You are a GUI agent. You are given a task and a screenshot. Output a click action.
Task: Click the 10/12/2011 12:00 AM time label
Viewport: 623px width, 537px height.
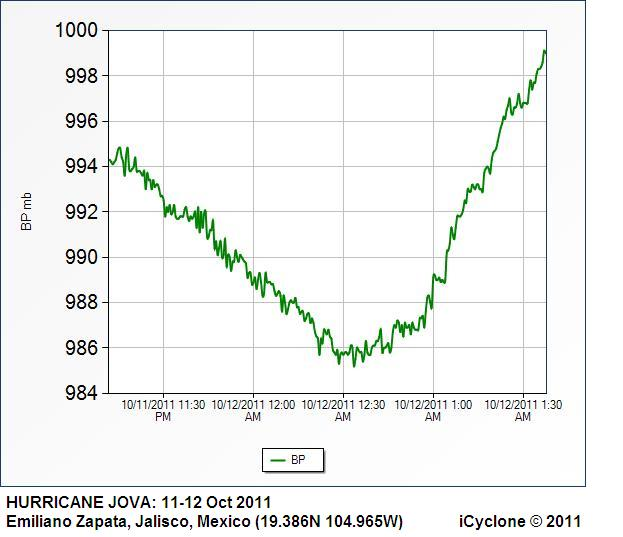(x=253, y=411)
